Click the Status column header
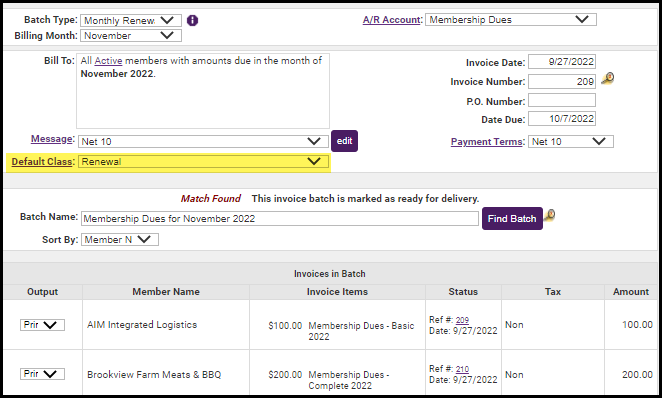The image size is (662, 398). pyautogui.click(x=463, y=292)
